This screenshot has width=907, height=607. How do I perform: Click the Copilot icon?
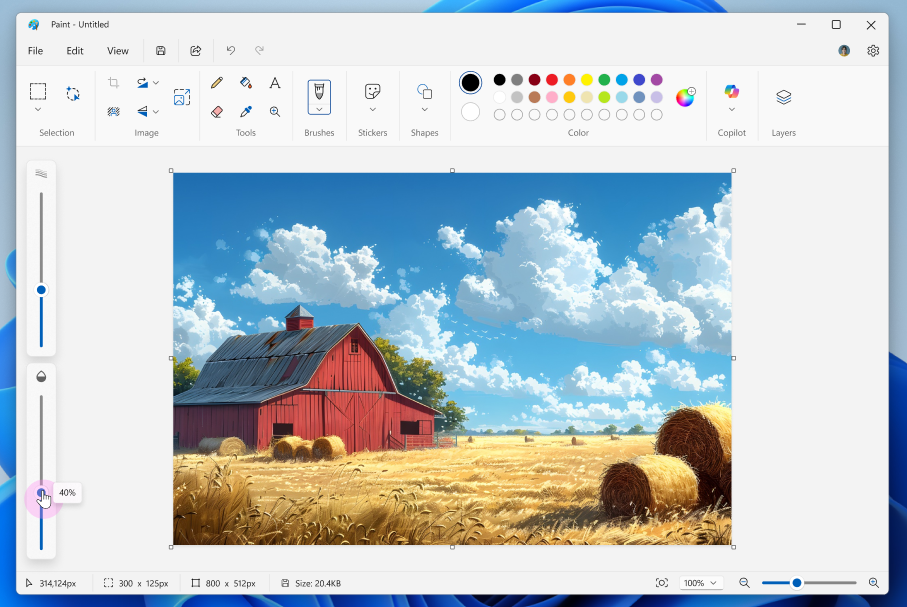(731, 90)
